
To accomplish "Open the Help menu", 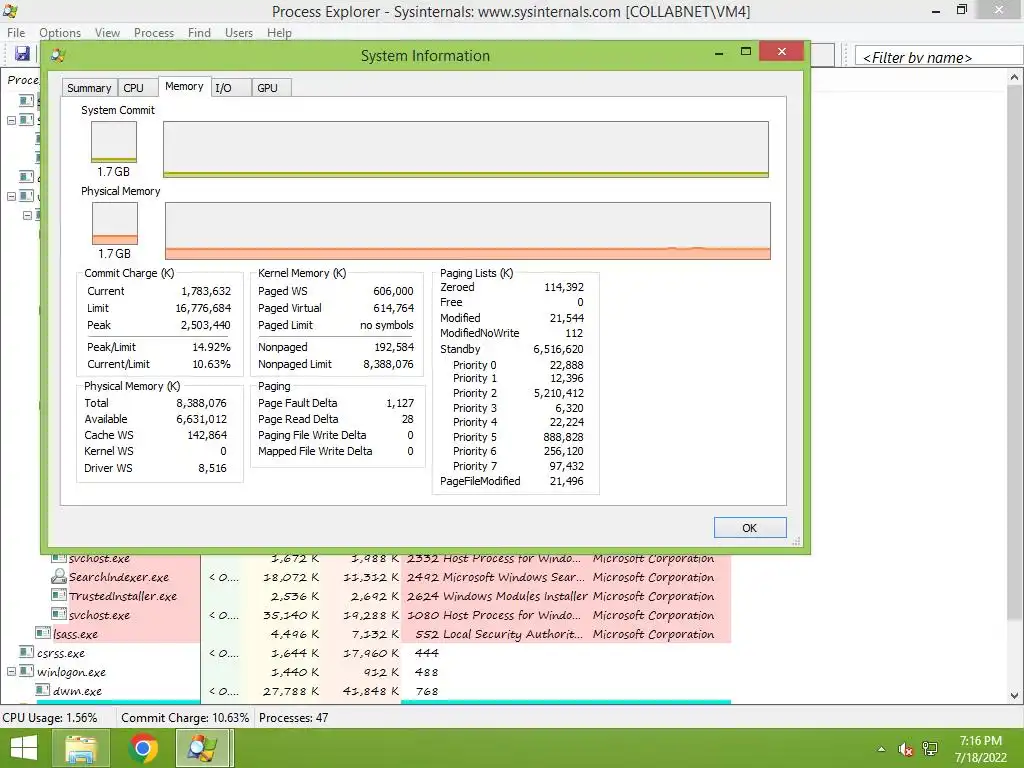I will (x=279, y=33).
